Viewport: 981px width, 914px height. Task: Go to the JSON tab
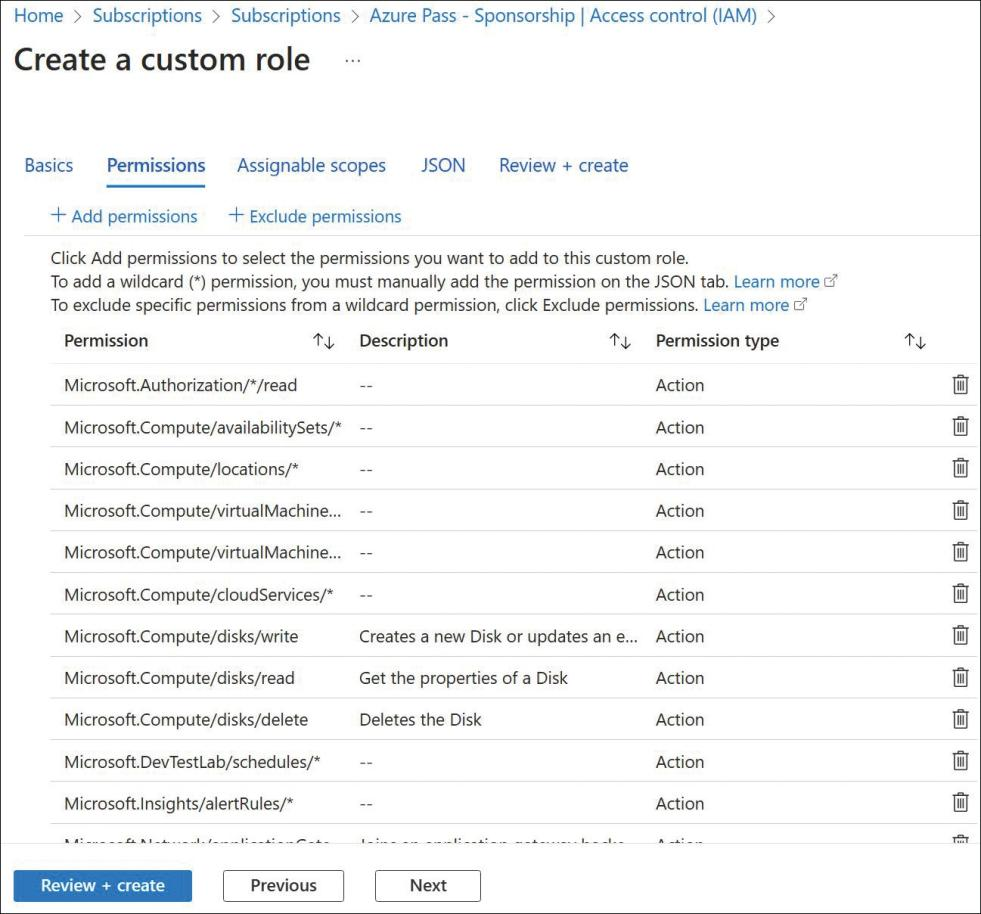443,166
